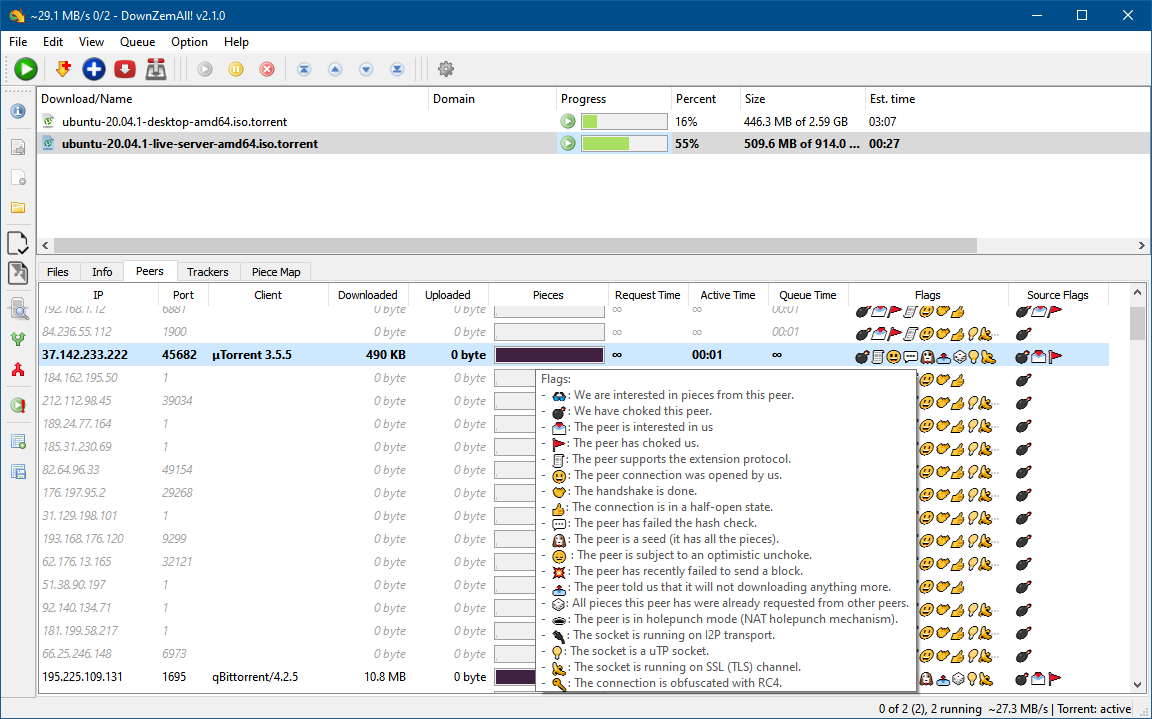This screenshot has width=1152, height=719.
Task: Click the green Start queue play button
Action: tap(26, 69)
